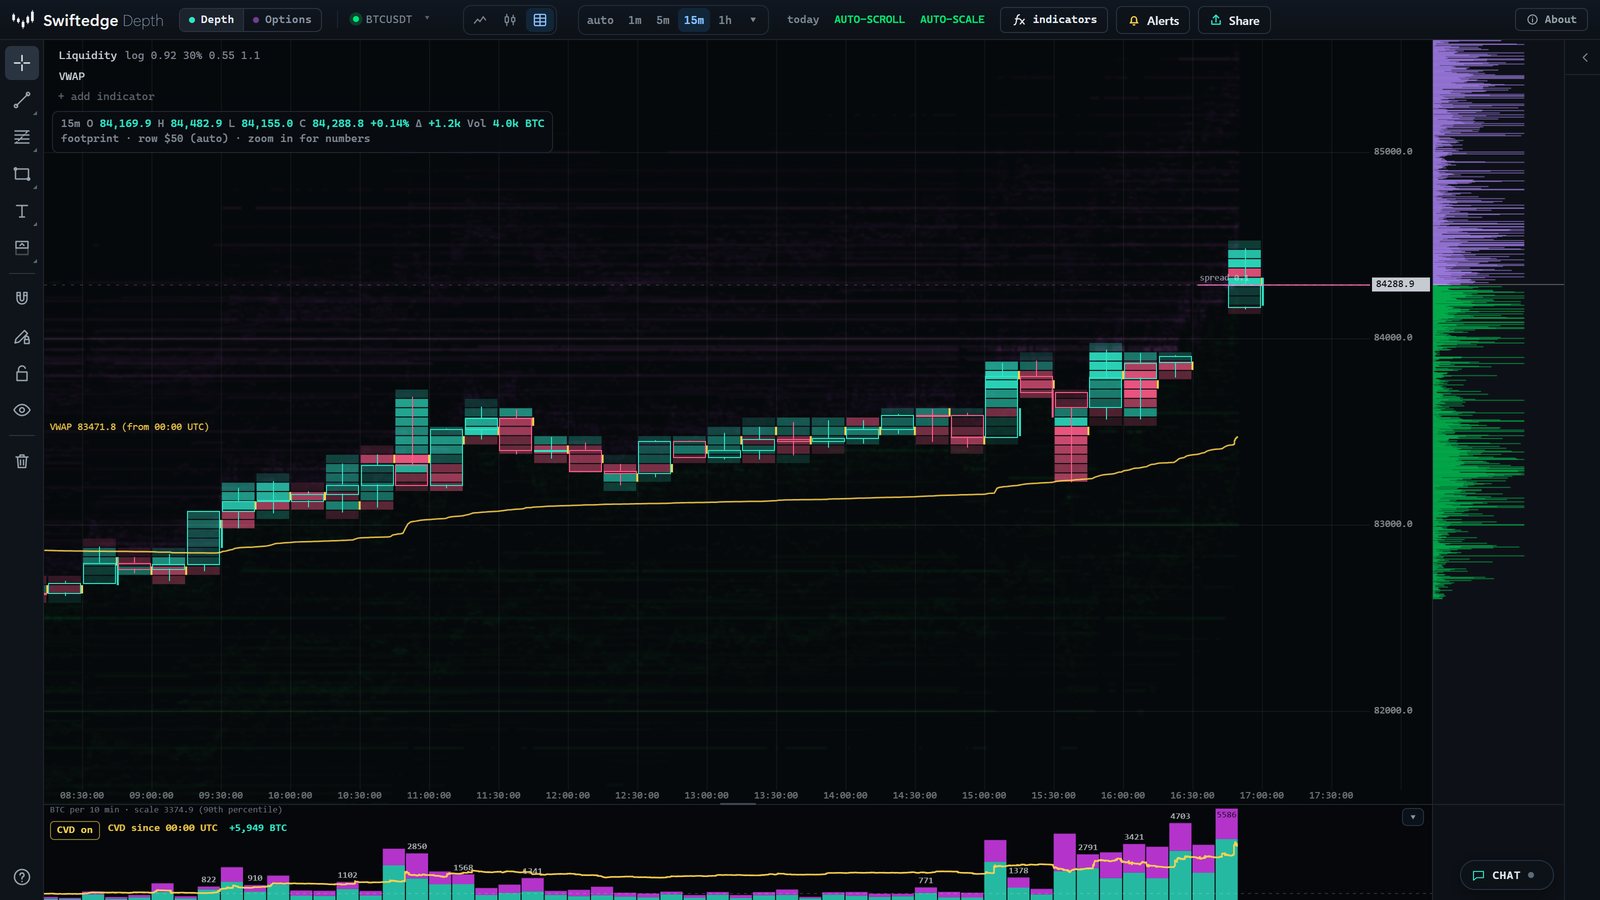
Task: Choose the auto timeframe
Action: click(600, 20)
